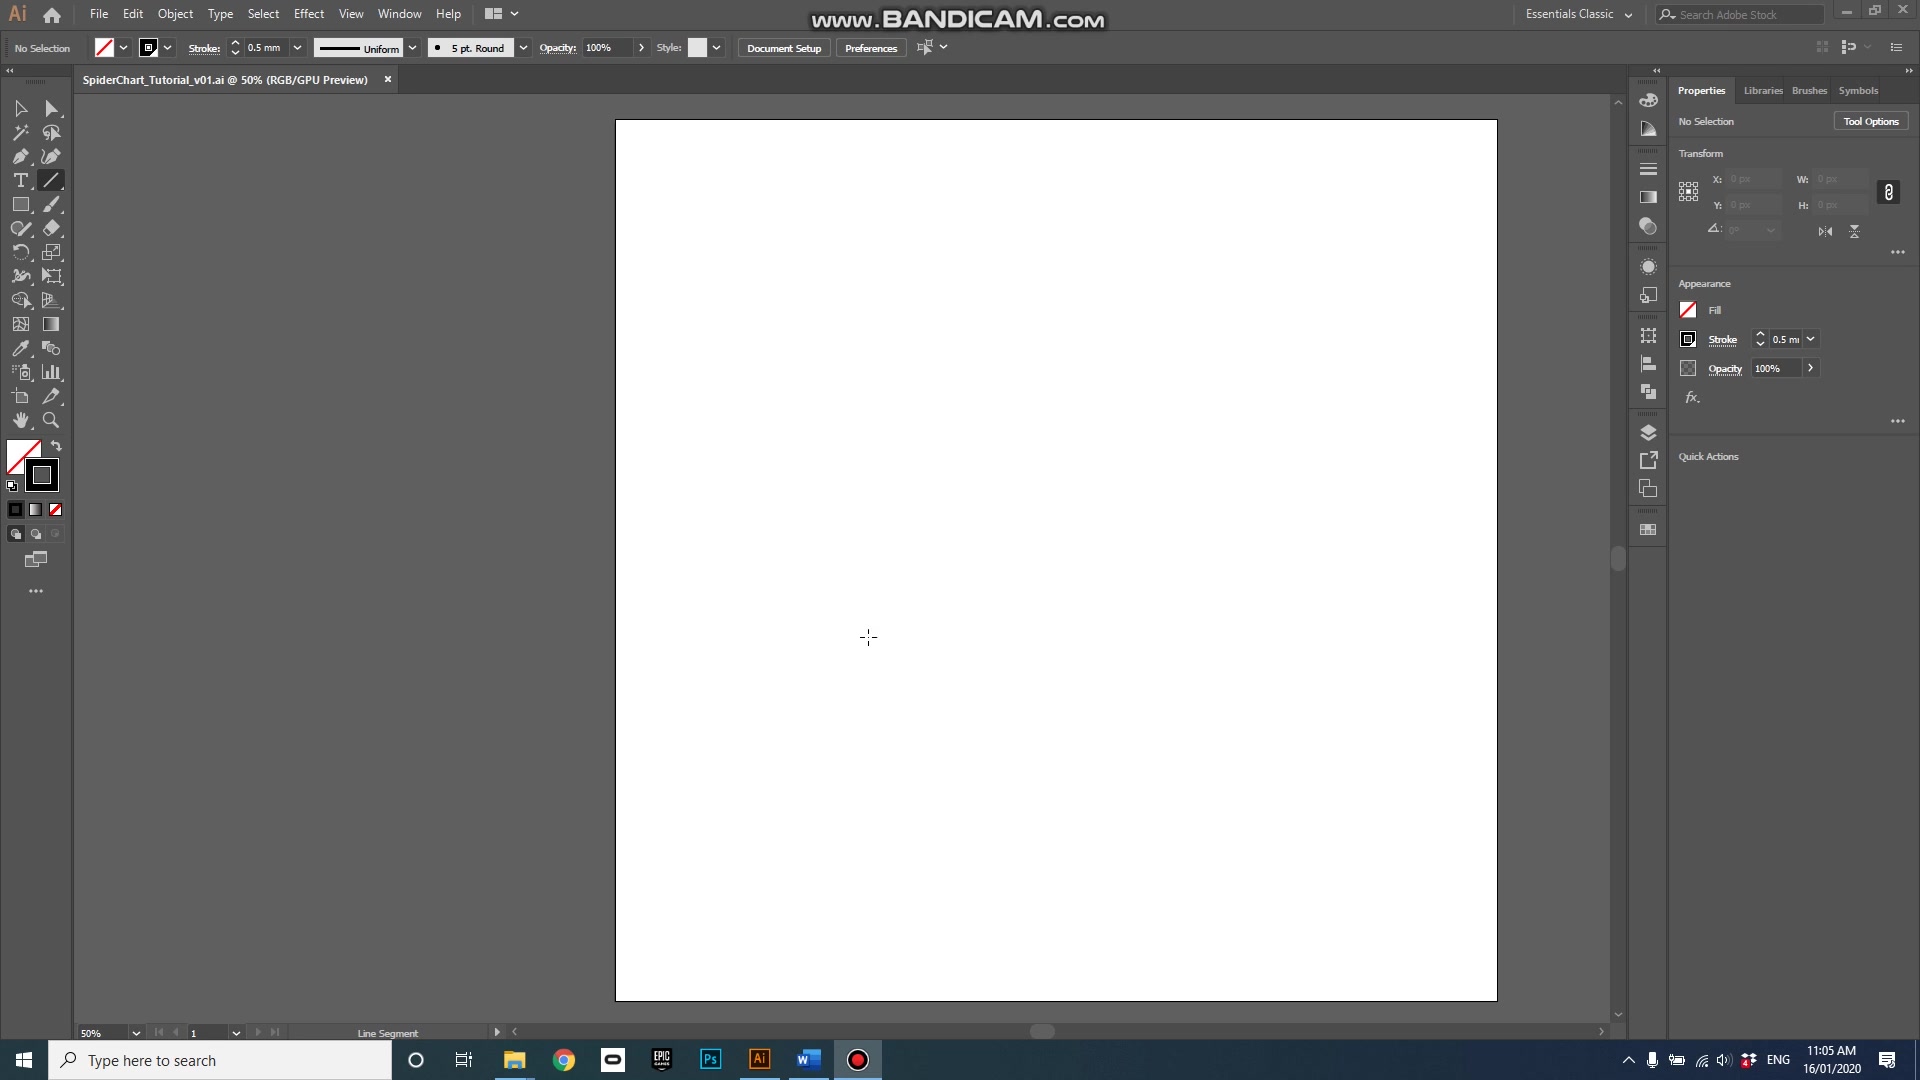Viewport: 1920px width, 1080px height.
Task: Open the Effect menu
Action: coord(309,14)
